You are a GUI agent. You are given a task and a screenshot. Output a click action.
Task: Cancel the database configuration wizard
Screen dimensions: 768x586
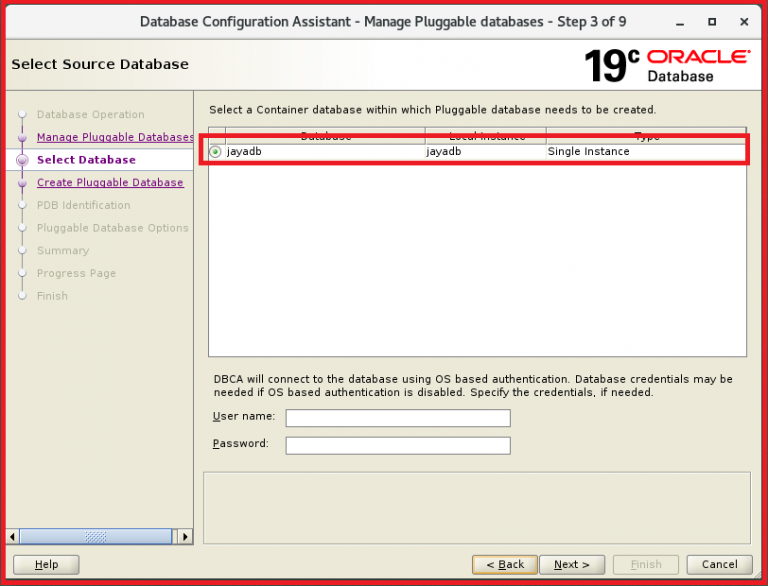coord(719,564)
